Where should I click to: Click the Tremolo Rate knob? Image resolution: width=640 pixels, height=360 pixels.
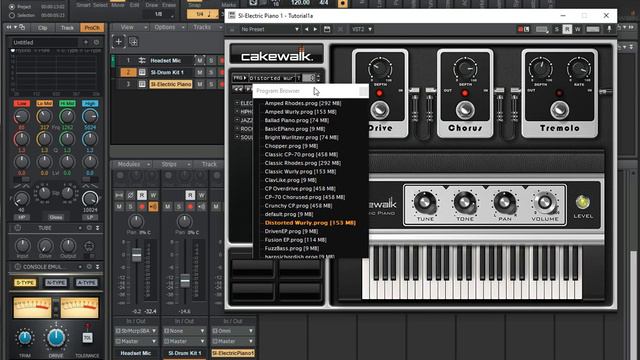click(579, 69)
